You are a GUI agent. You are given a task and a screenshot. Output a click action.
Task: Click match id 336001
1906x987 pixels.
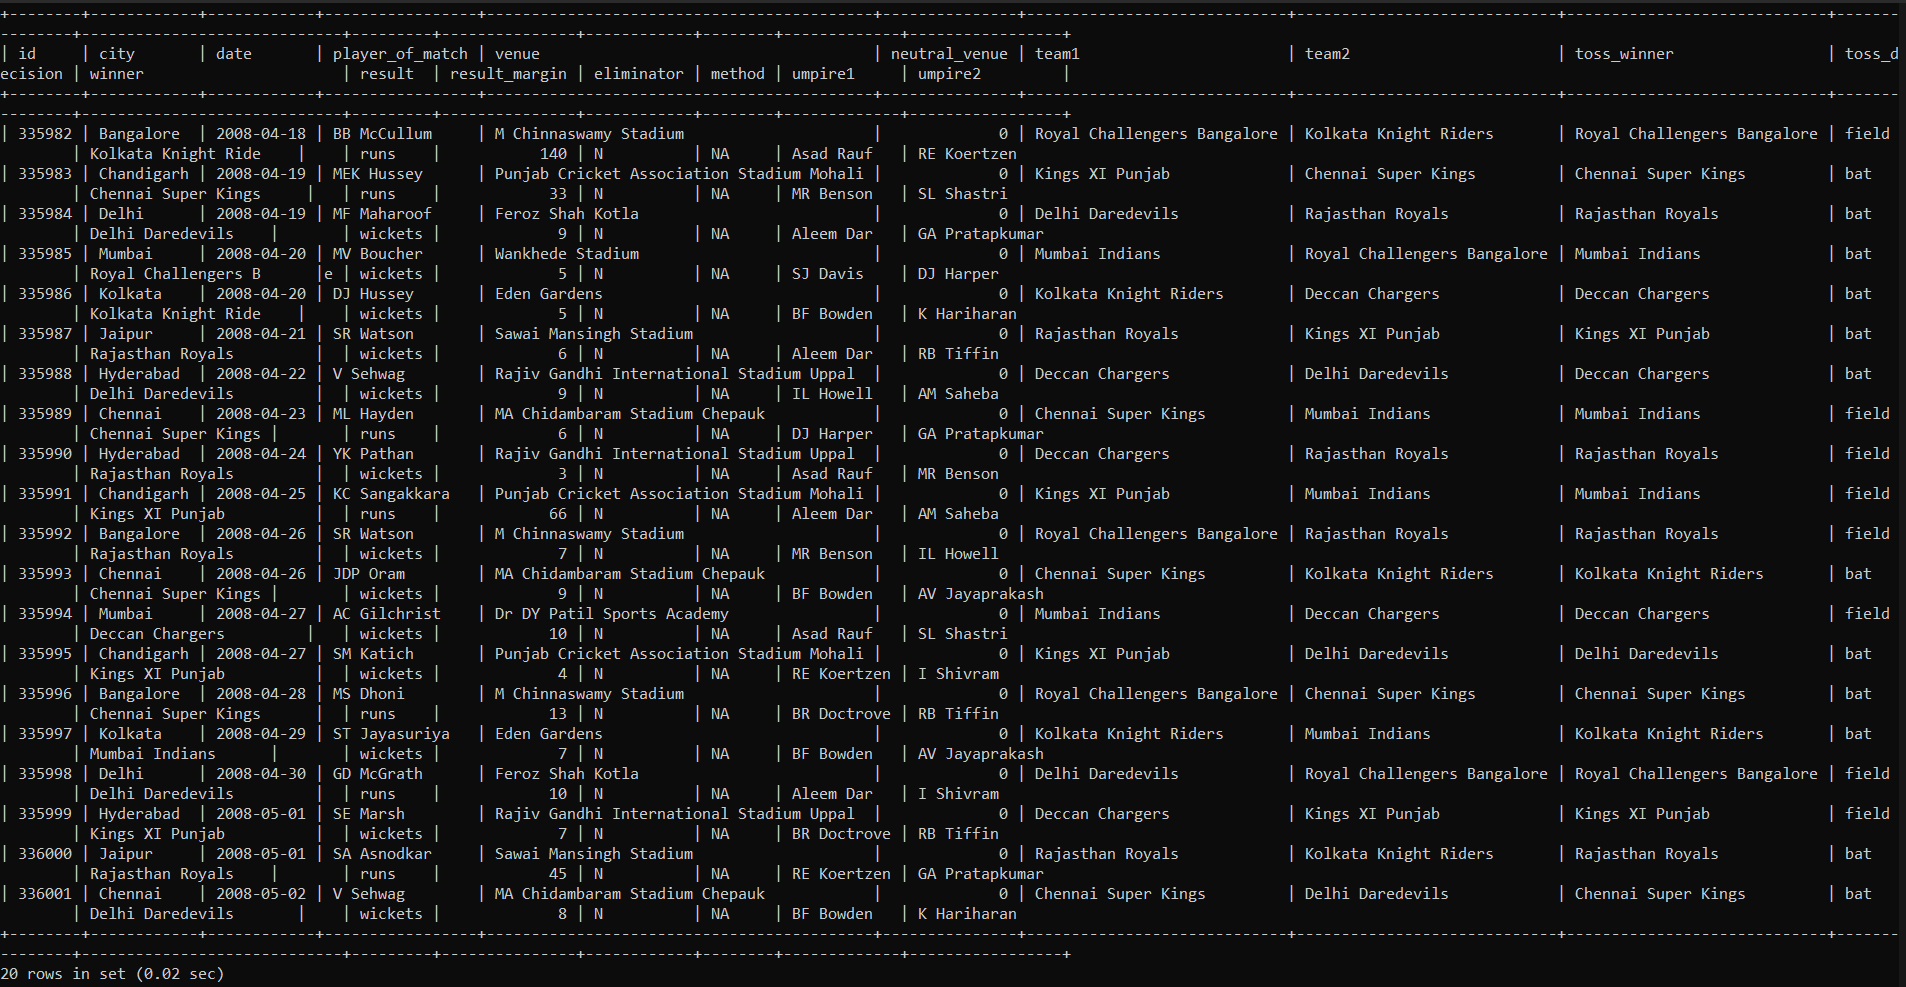click(45, 894)
